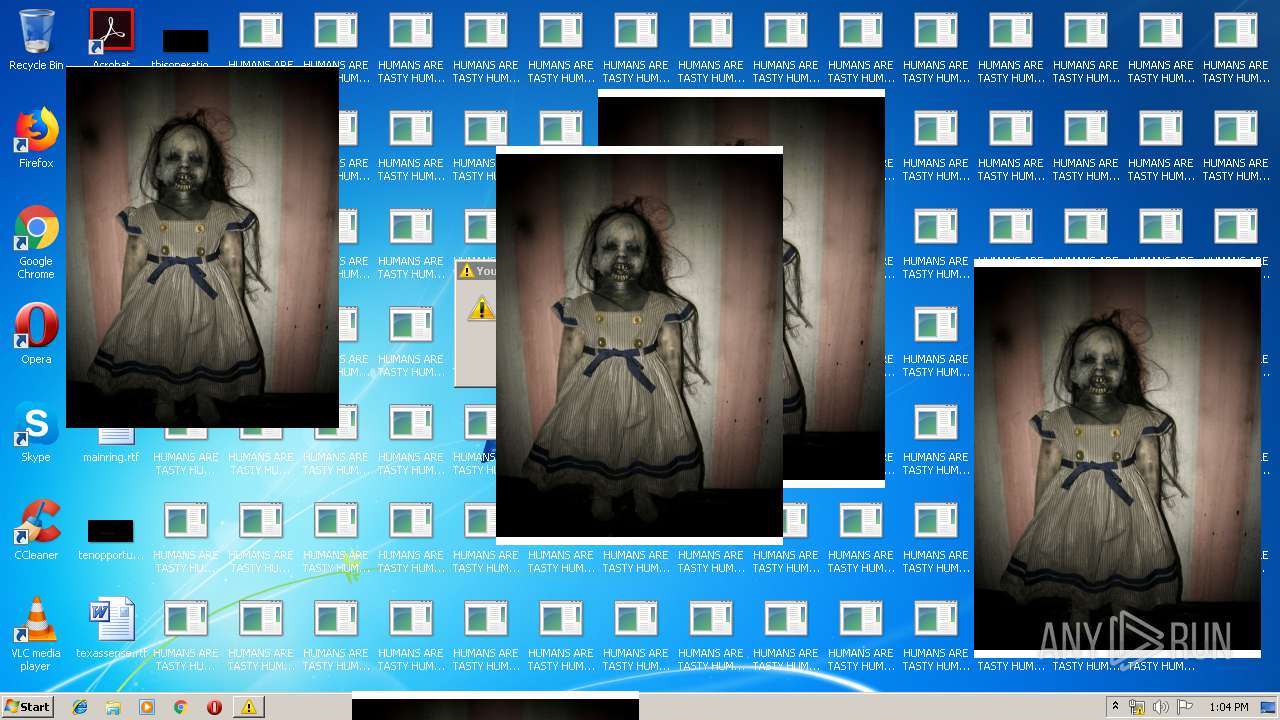This screenshot has width=1280, height=720.
Task: Open the Google Chrome desktop shortcut
Action: [36, 243]
